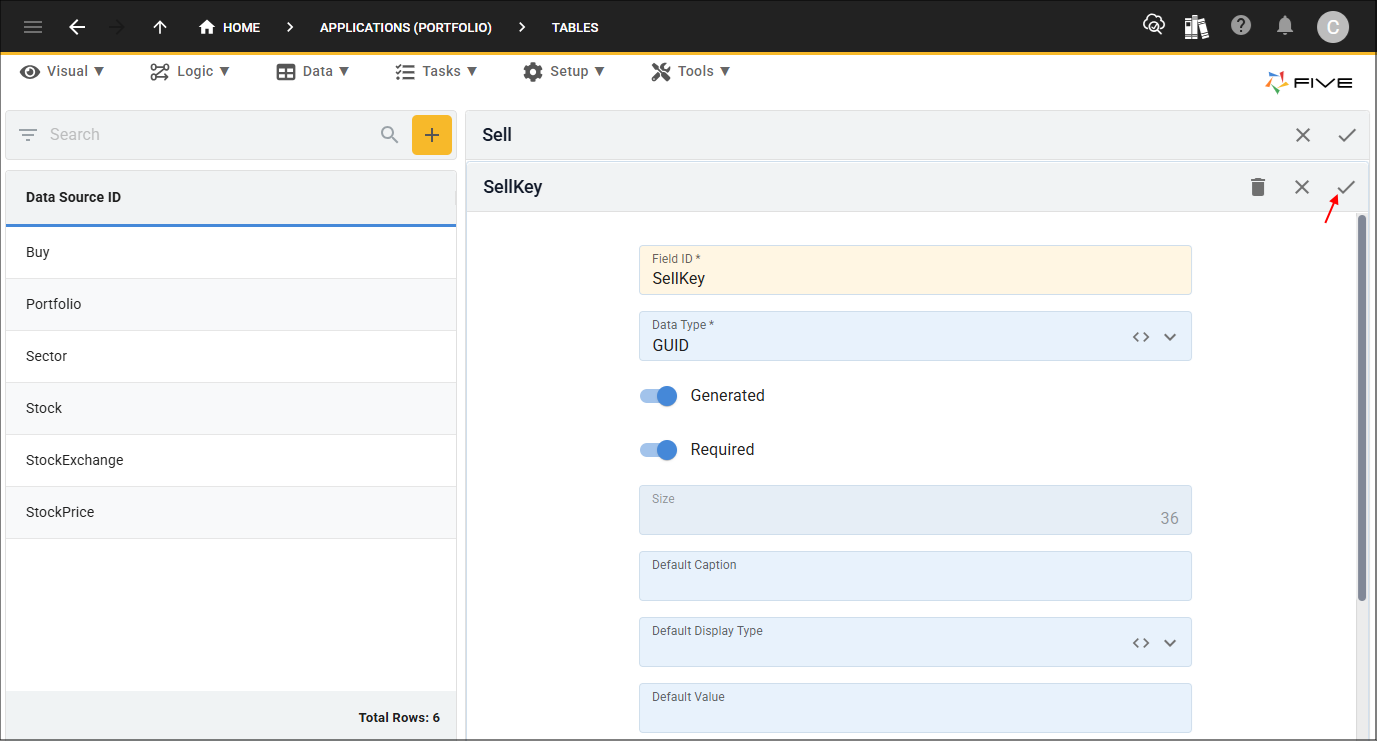1377x741 pixels.
Task: Edit the Field ID input
Action: (x=915, y=270)
